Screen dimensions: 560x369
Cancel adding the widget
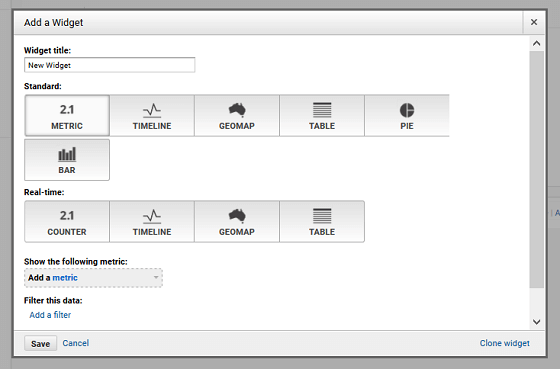[76, 343]
